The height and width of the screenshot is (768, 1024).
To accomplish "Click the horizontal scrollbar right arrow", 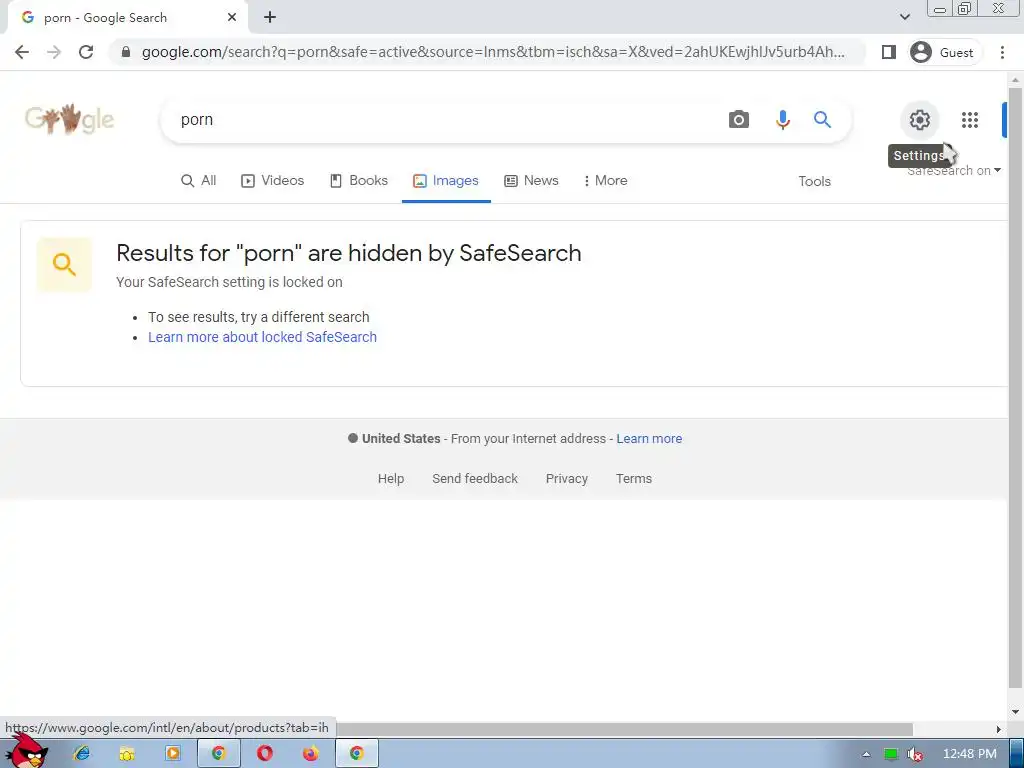I will click(998, 729).
